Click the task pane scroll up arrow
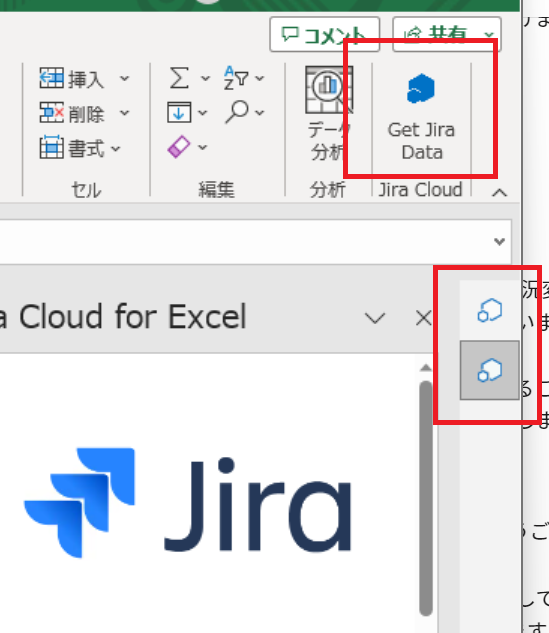Screen dimensions: 549x633 (x=425, y=368)
